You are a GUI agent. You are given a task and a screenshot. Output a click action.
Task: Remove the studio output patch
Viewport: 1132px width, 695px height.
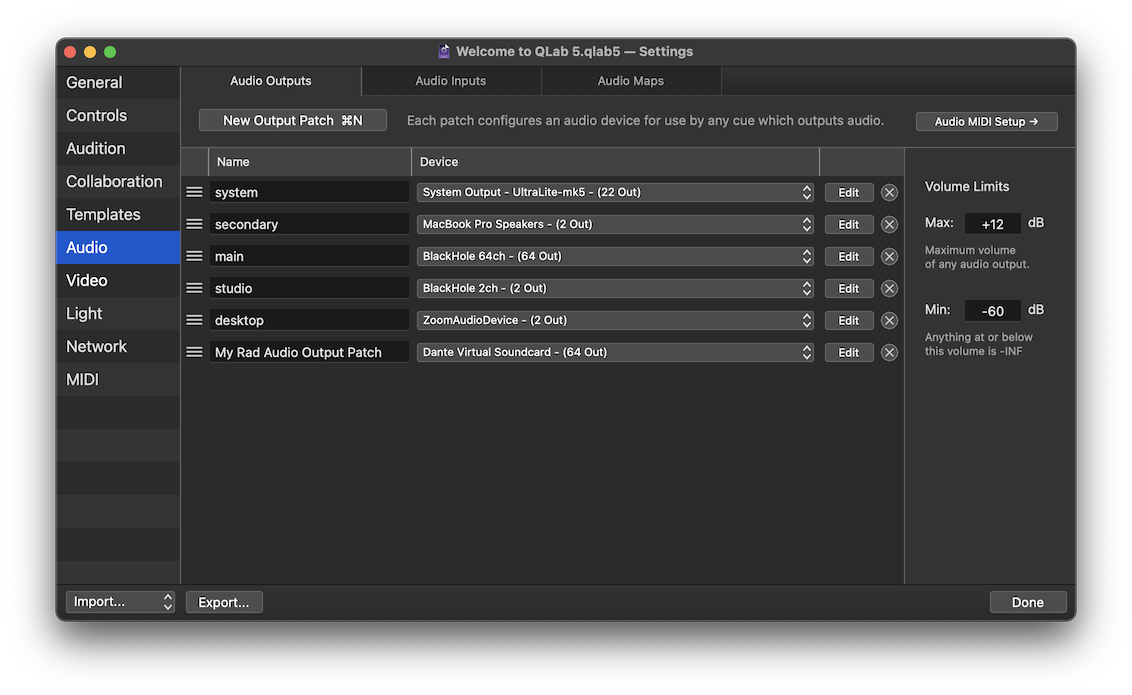[889, 288]
